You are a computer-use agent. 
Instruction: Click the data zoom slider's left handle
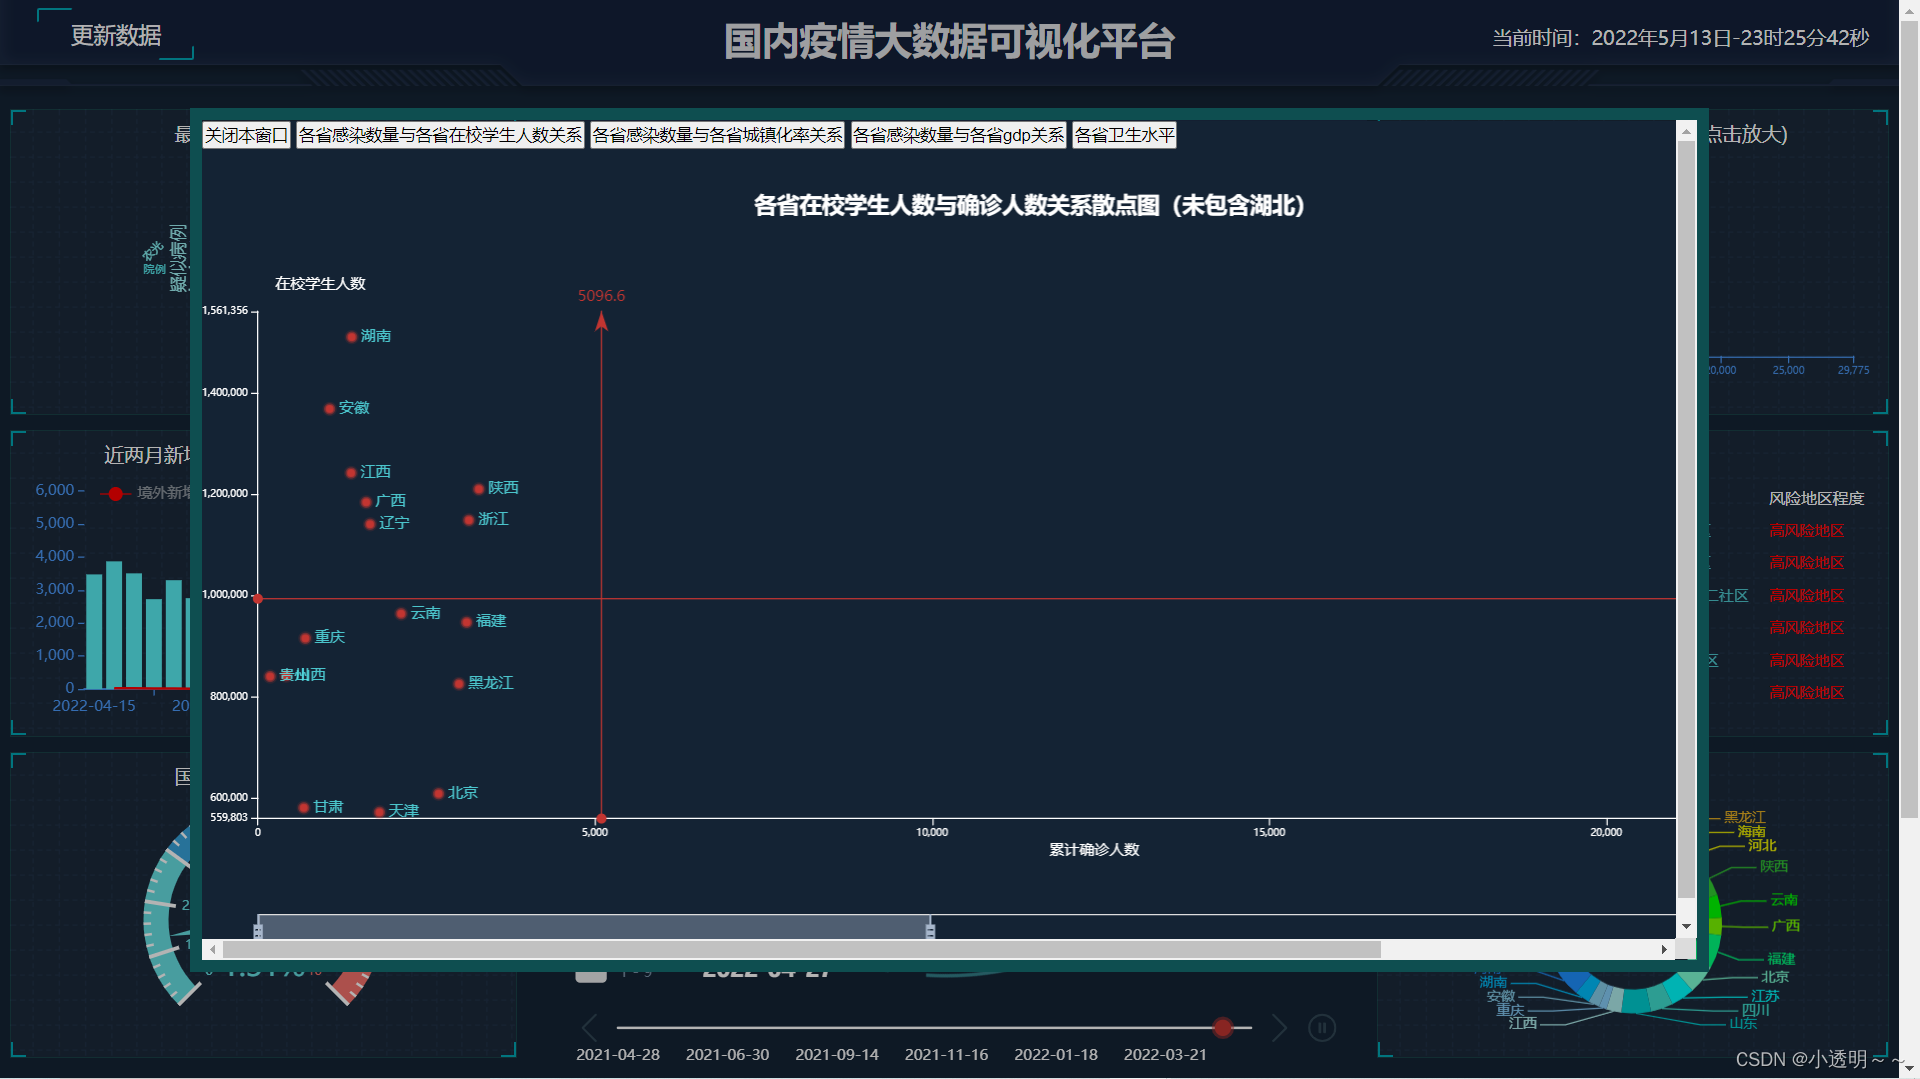click(x=258, y=930)
